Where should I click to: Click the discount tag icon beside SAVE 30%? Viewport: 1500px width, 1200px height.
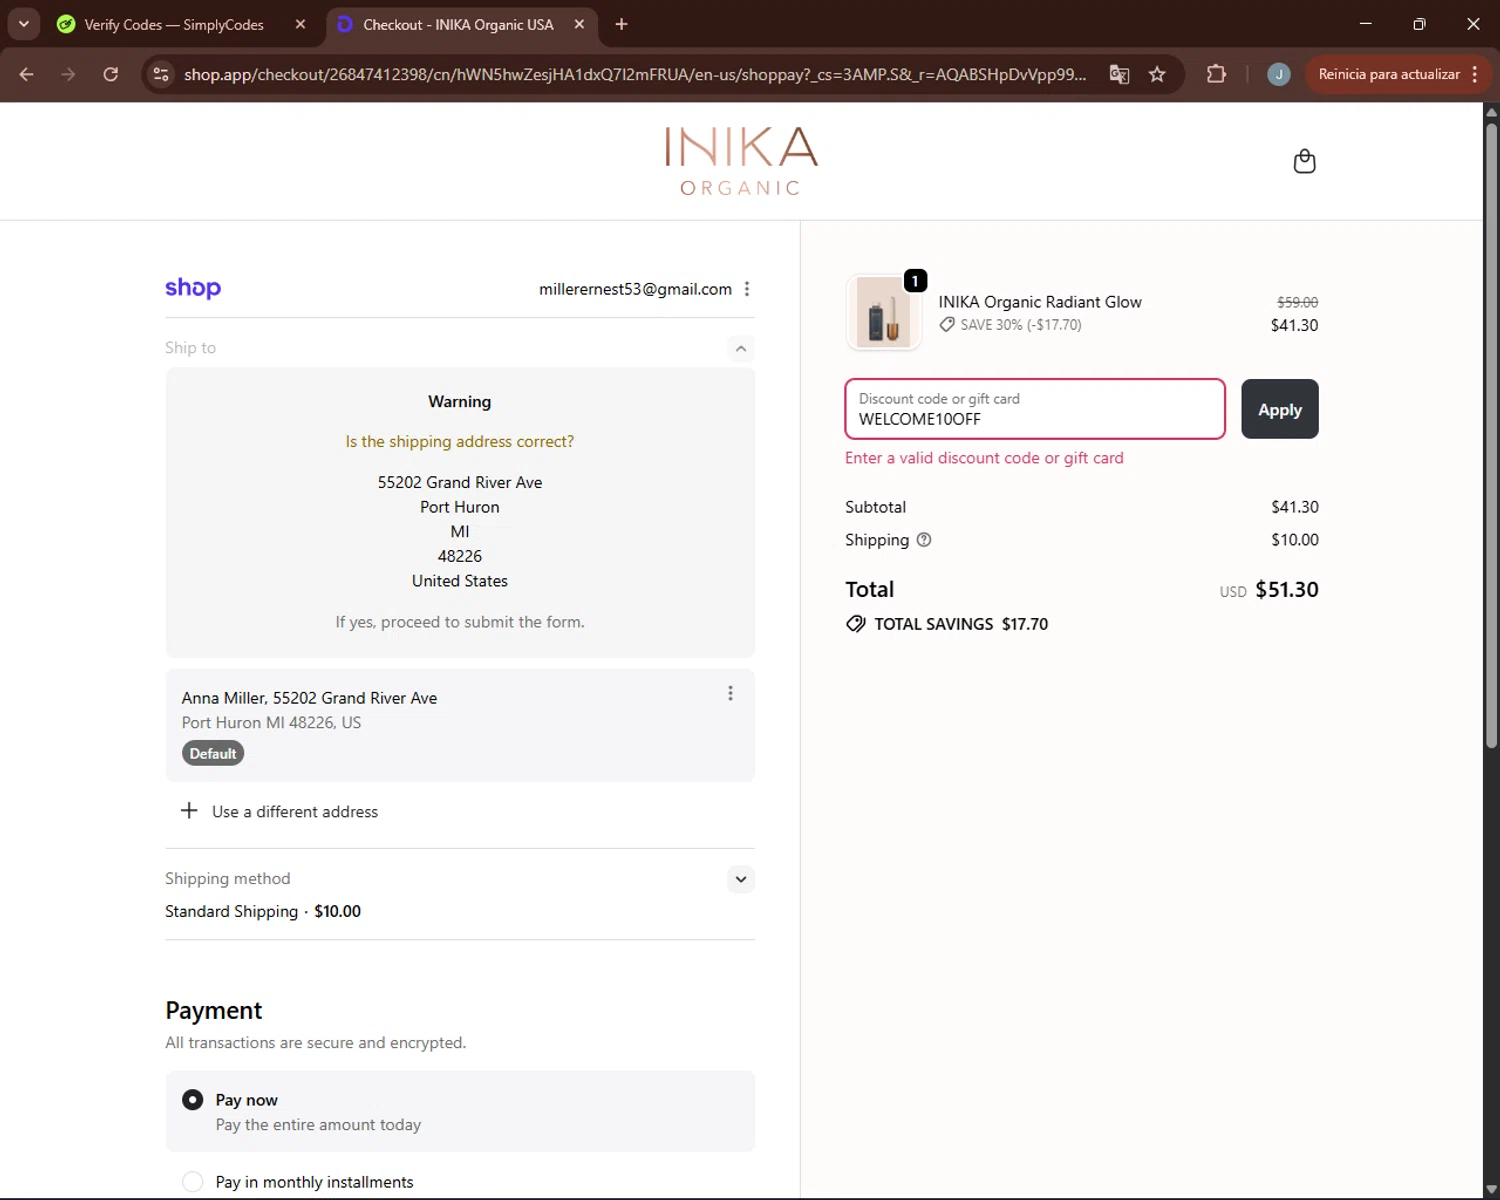coord(947,324)
